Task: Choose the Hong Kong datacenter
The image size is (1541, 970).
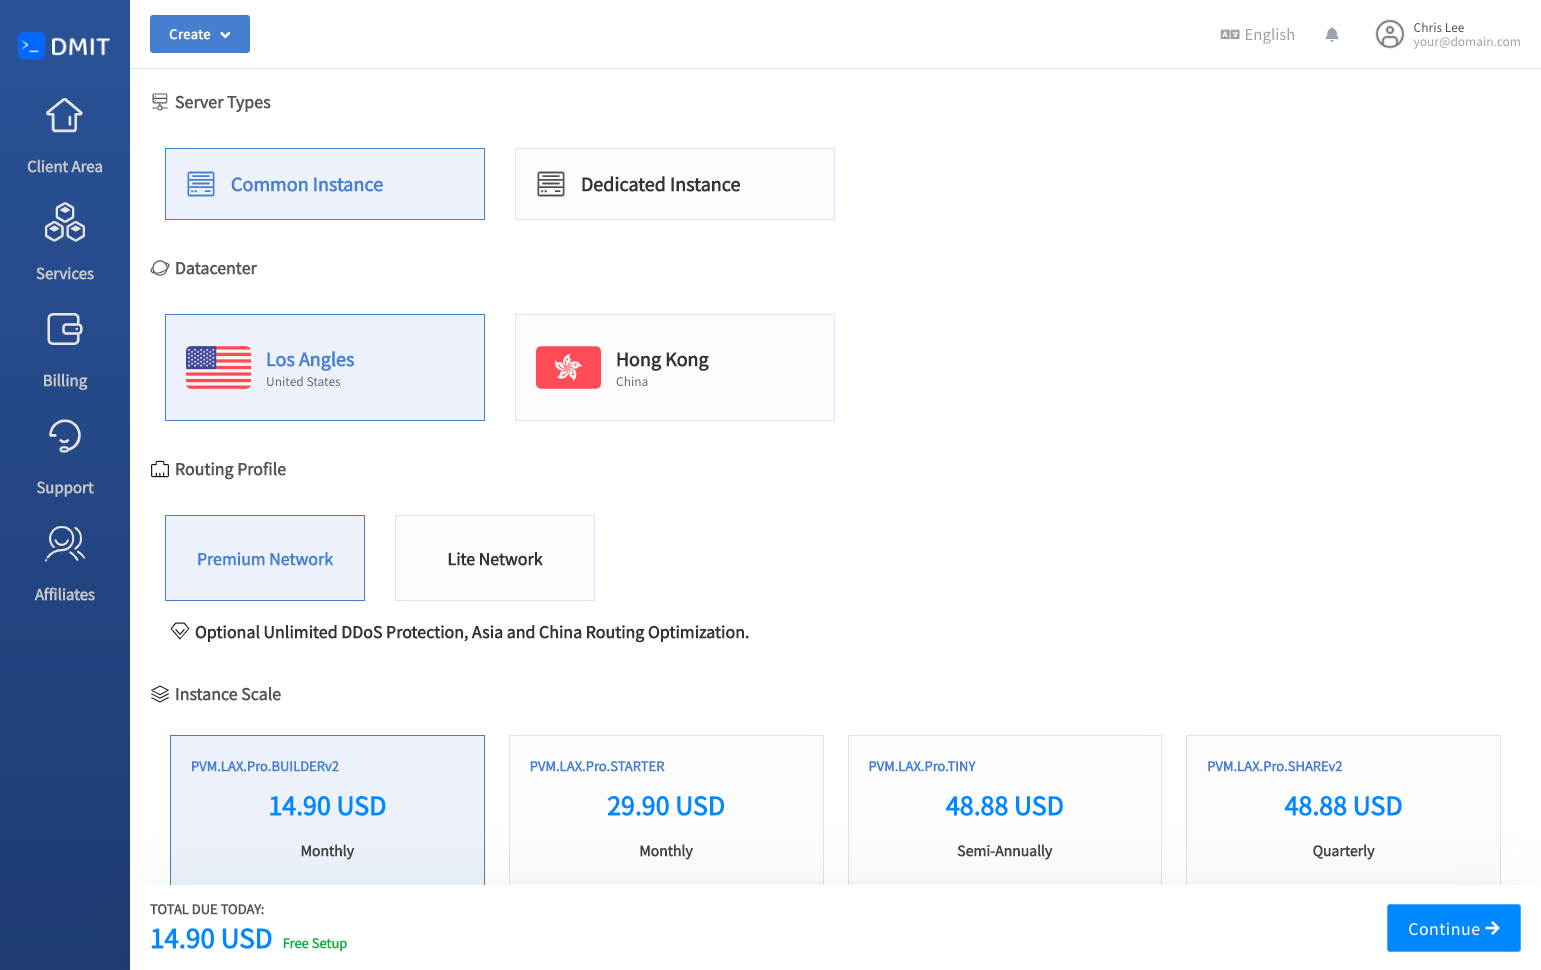Action: (674, 368)
